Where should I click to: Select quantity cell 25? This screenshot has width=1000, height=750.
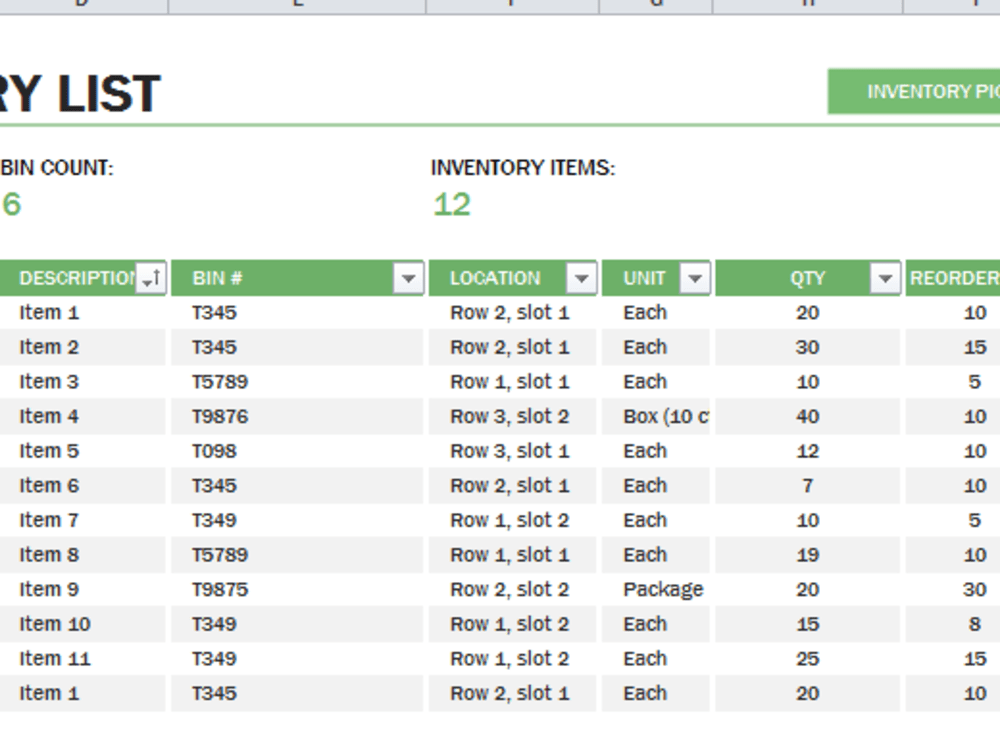[x=807, y=659]
